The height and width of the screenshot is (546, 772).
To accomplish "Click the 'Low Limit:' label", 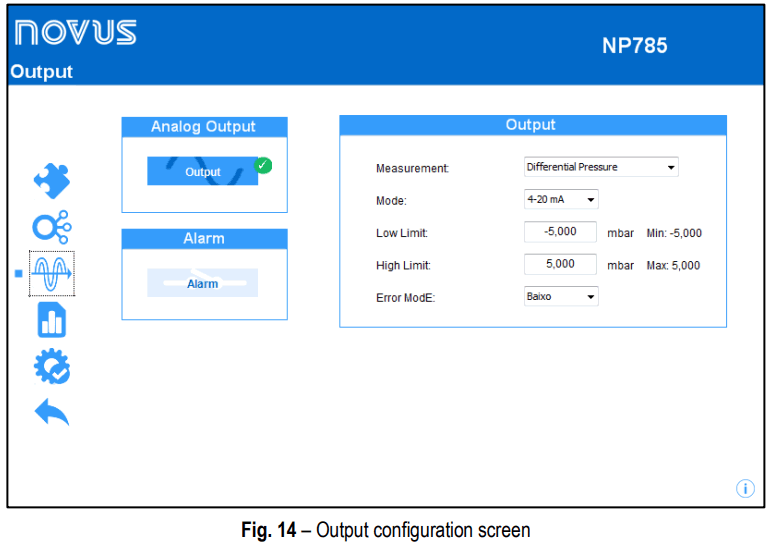I will 402,233.
